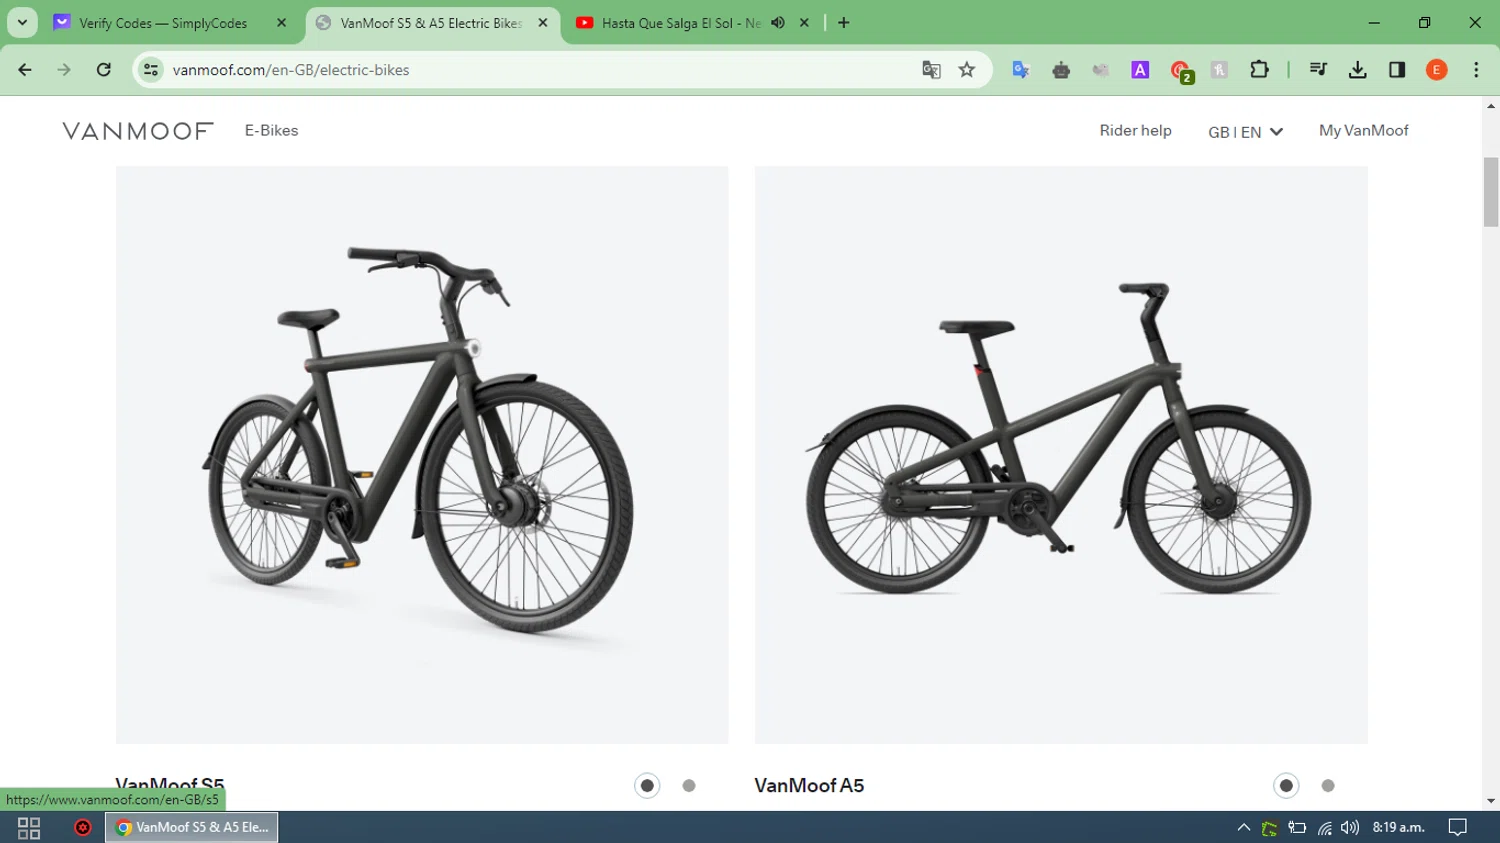Open the purple A extension
Viewport: 1500px width, 843px height.
(1140, 70)
